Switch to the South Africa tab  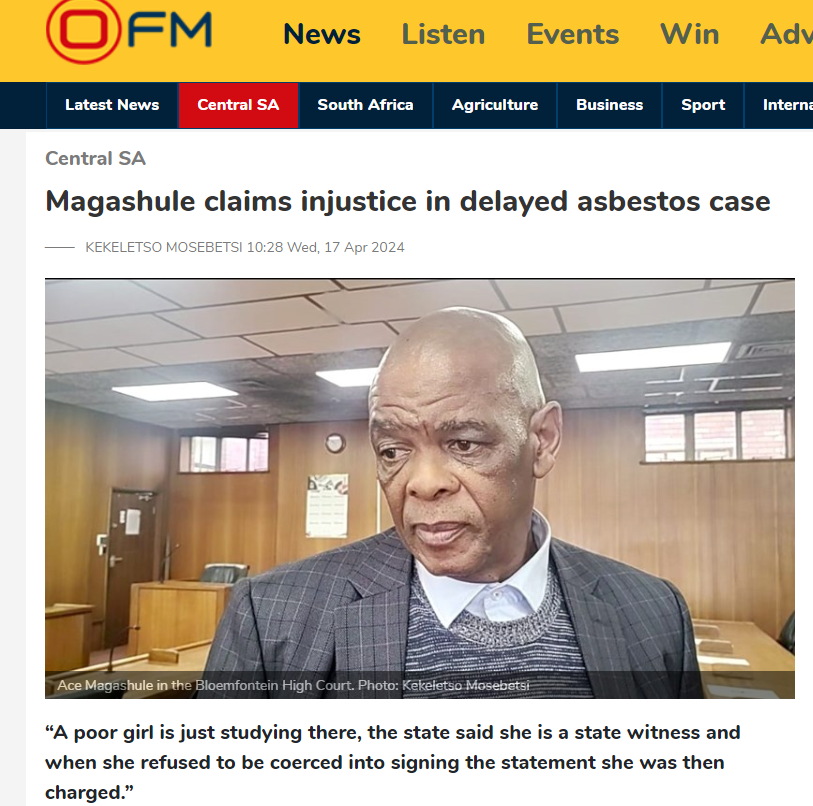(366, 105)
